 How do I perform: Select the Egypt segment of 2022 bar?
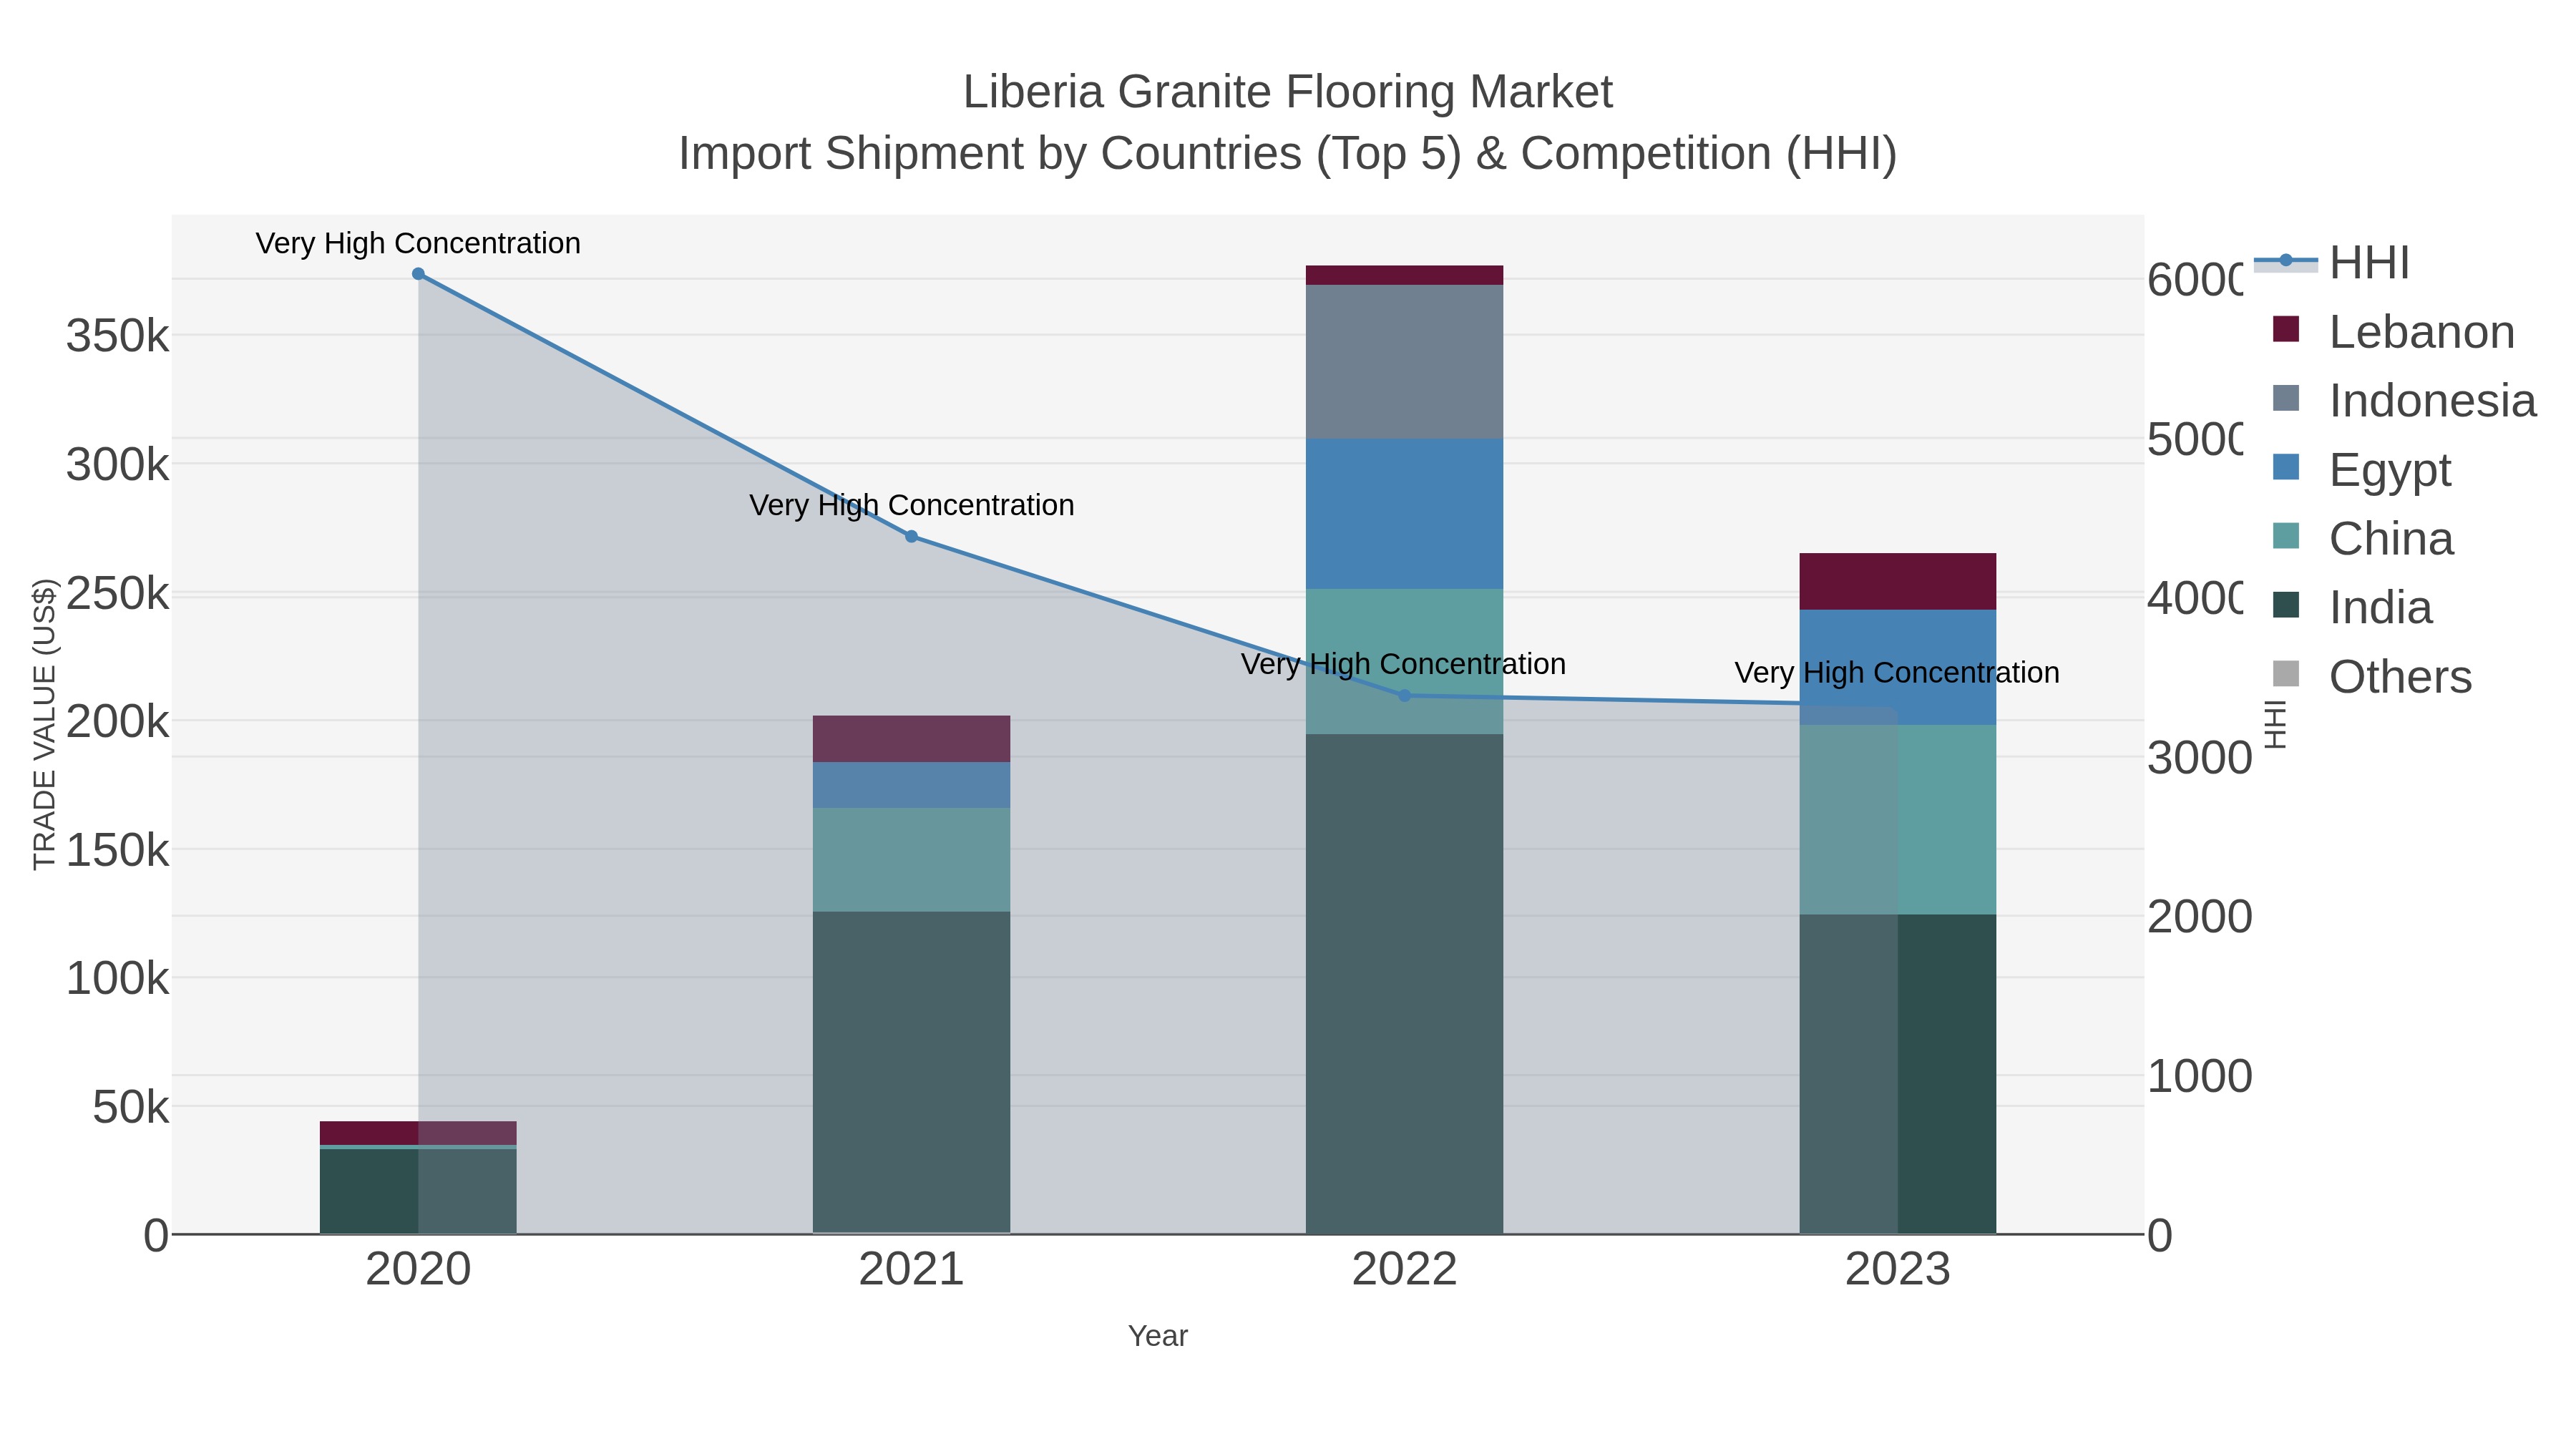click(x=1404, y=514)
